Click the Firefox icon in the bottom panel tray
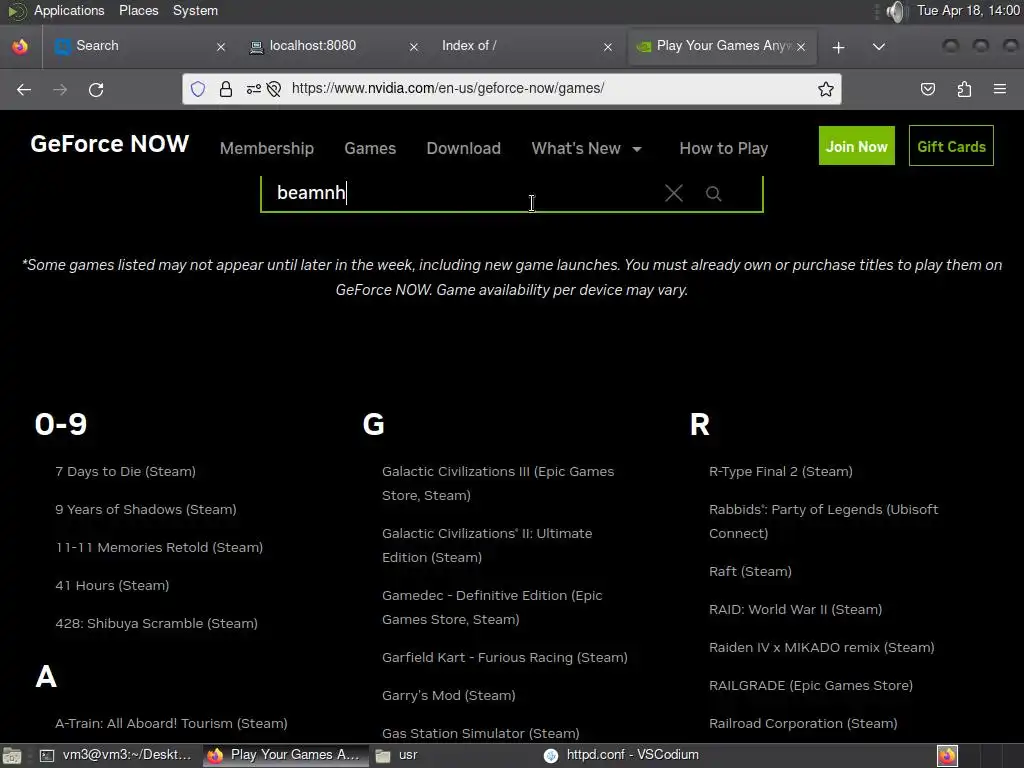Image resolution: width=1024 pixels, height=768 pixels. coord(947,756)
